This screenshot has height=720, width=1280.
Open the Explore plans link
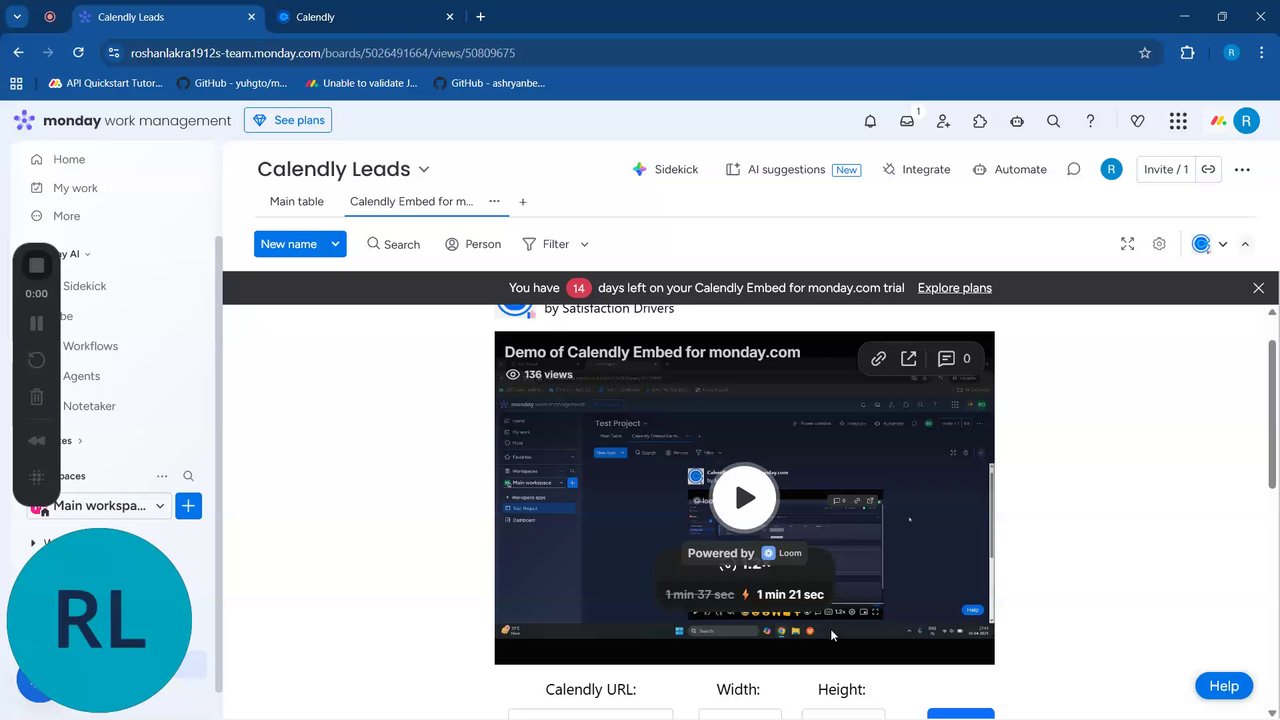point(955,288)
